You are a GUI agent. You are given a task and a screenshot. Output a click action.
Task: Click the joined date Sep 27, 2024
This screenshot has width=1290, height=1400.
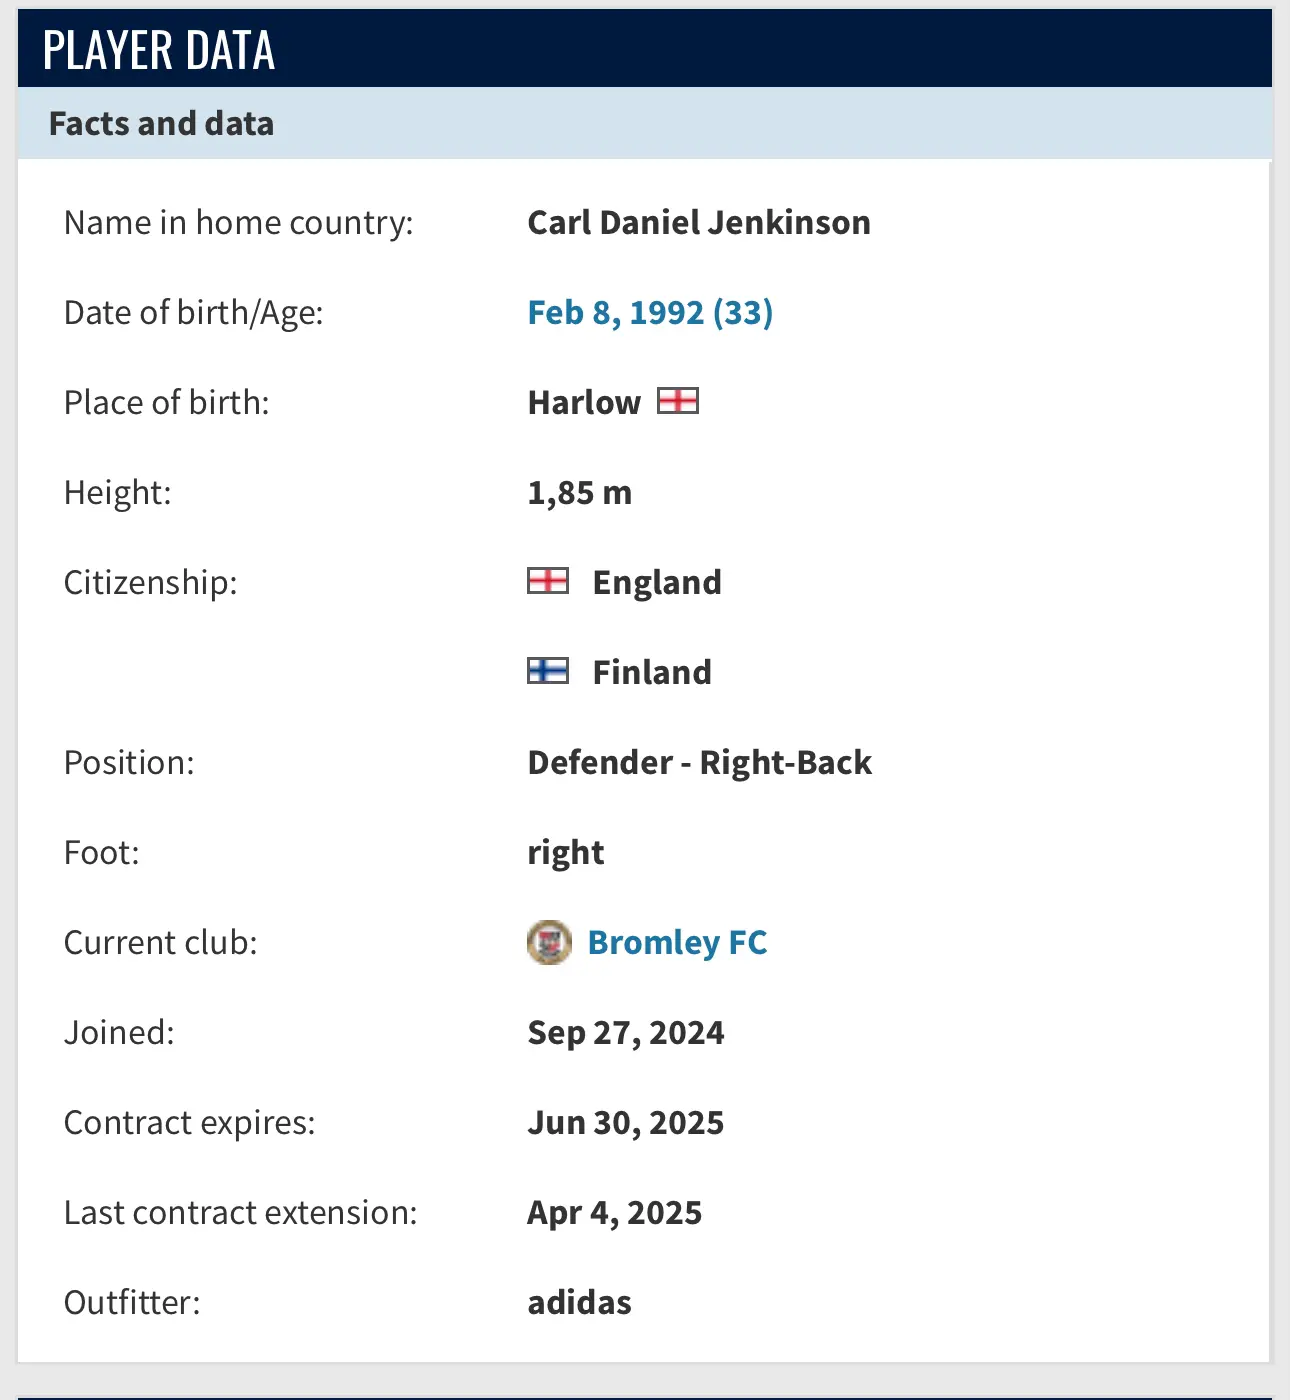coord(626,1033)
